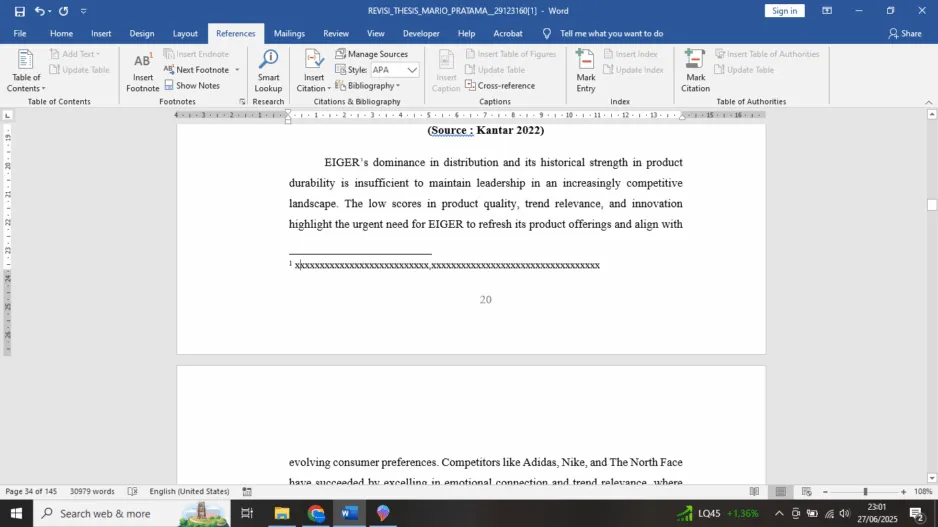Switch to the Mailings tab

(289, 33)
